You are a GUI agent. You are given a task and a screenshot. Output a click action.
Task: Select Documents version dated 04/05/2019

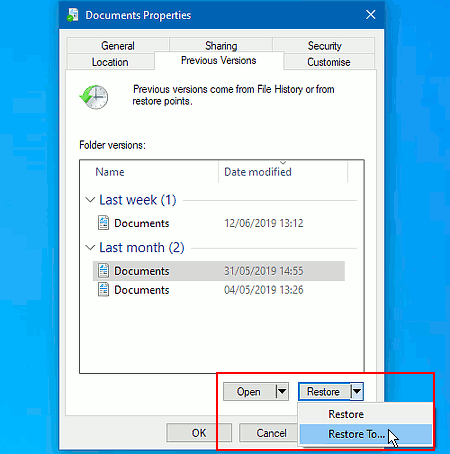(x=219, y=290)
